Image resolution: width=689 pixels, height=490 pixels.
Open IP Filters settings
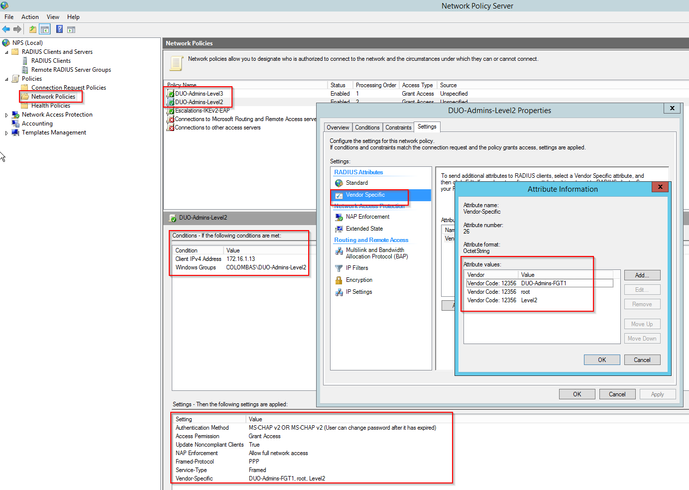358,267
